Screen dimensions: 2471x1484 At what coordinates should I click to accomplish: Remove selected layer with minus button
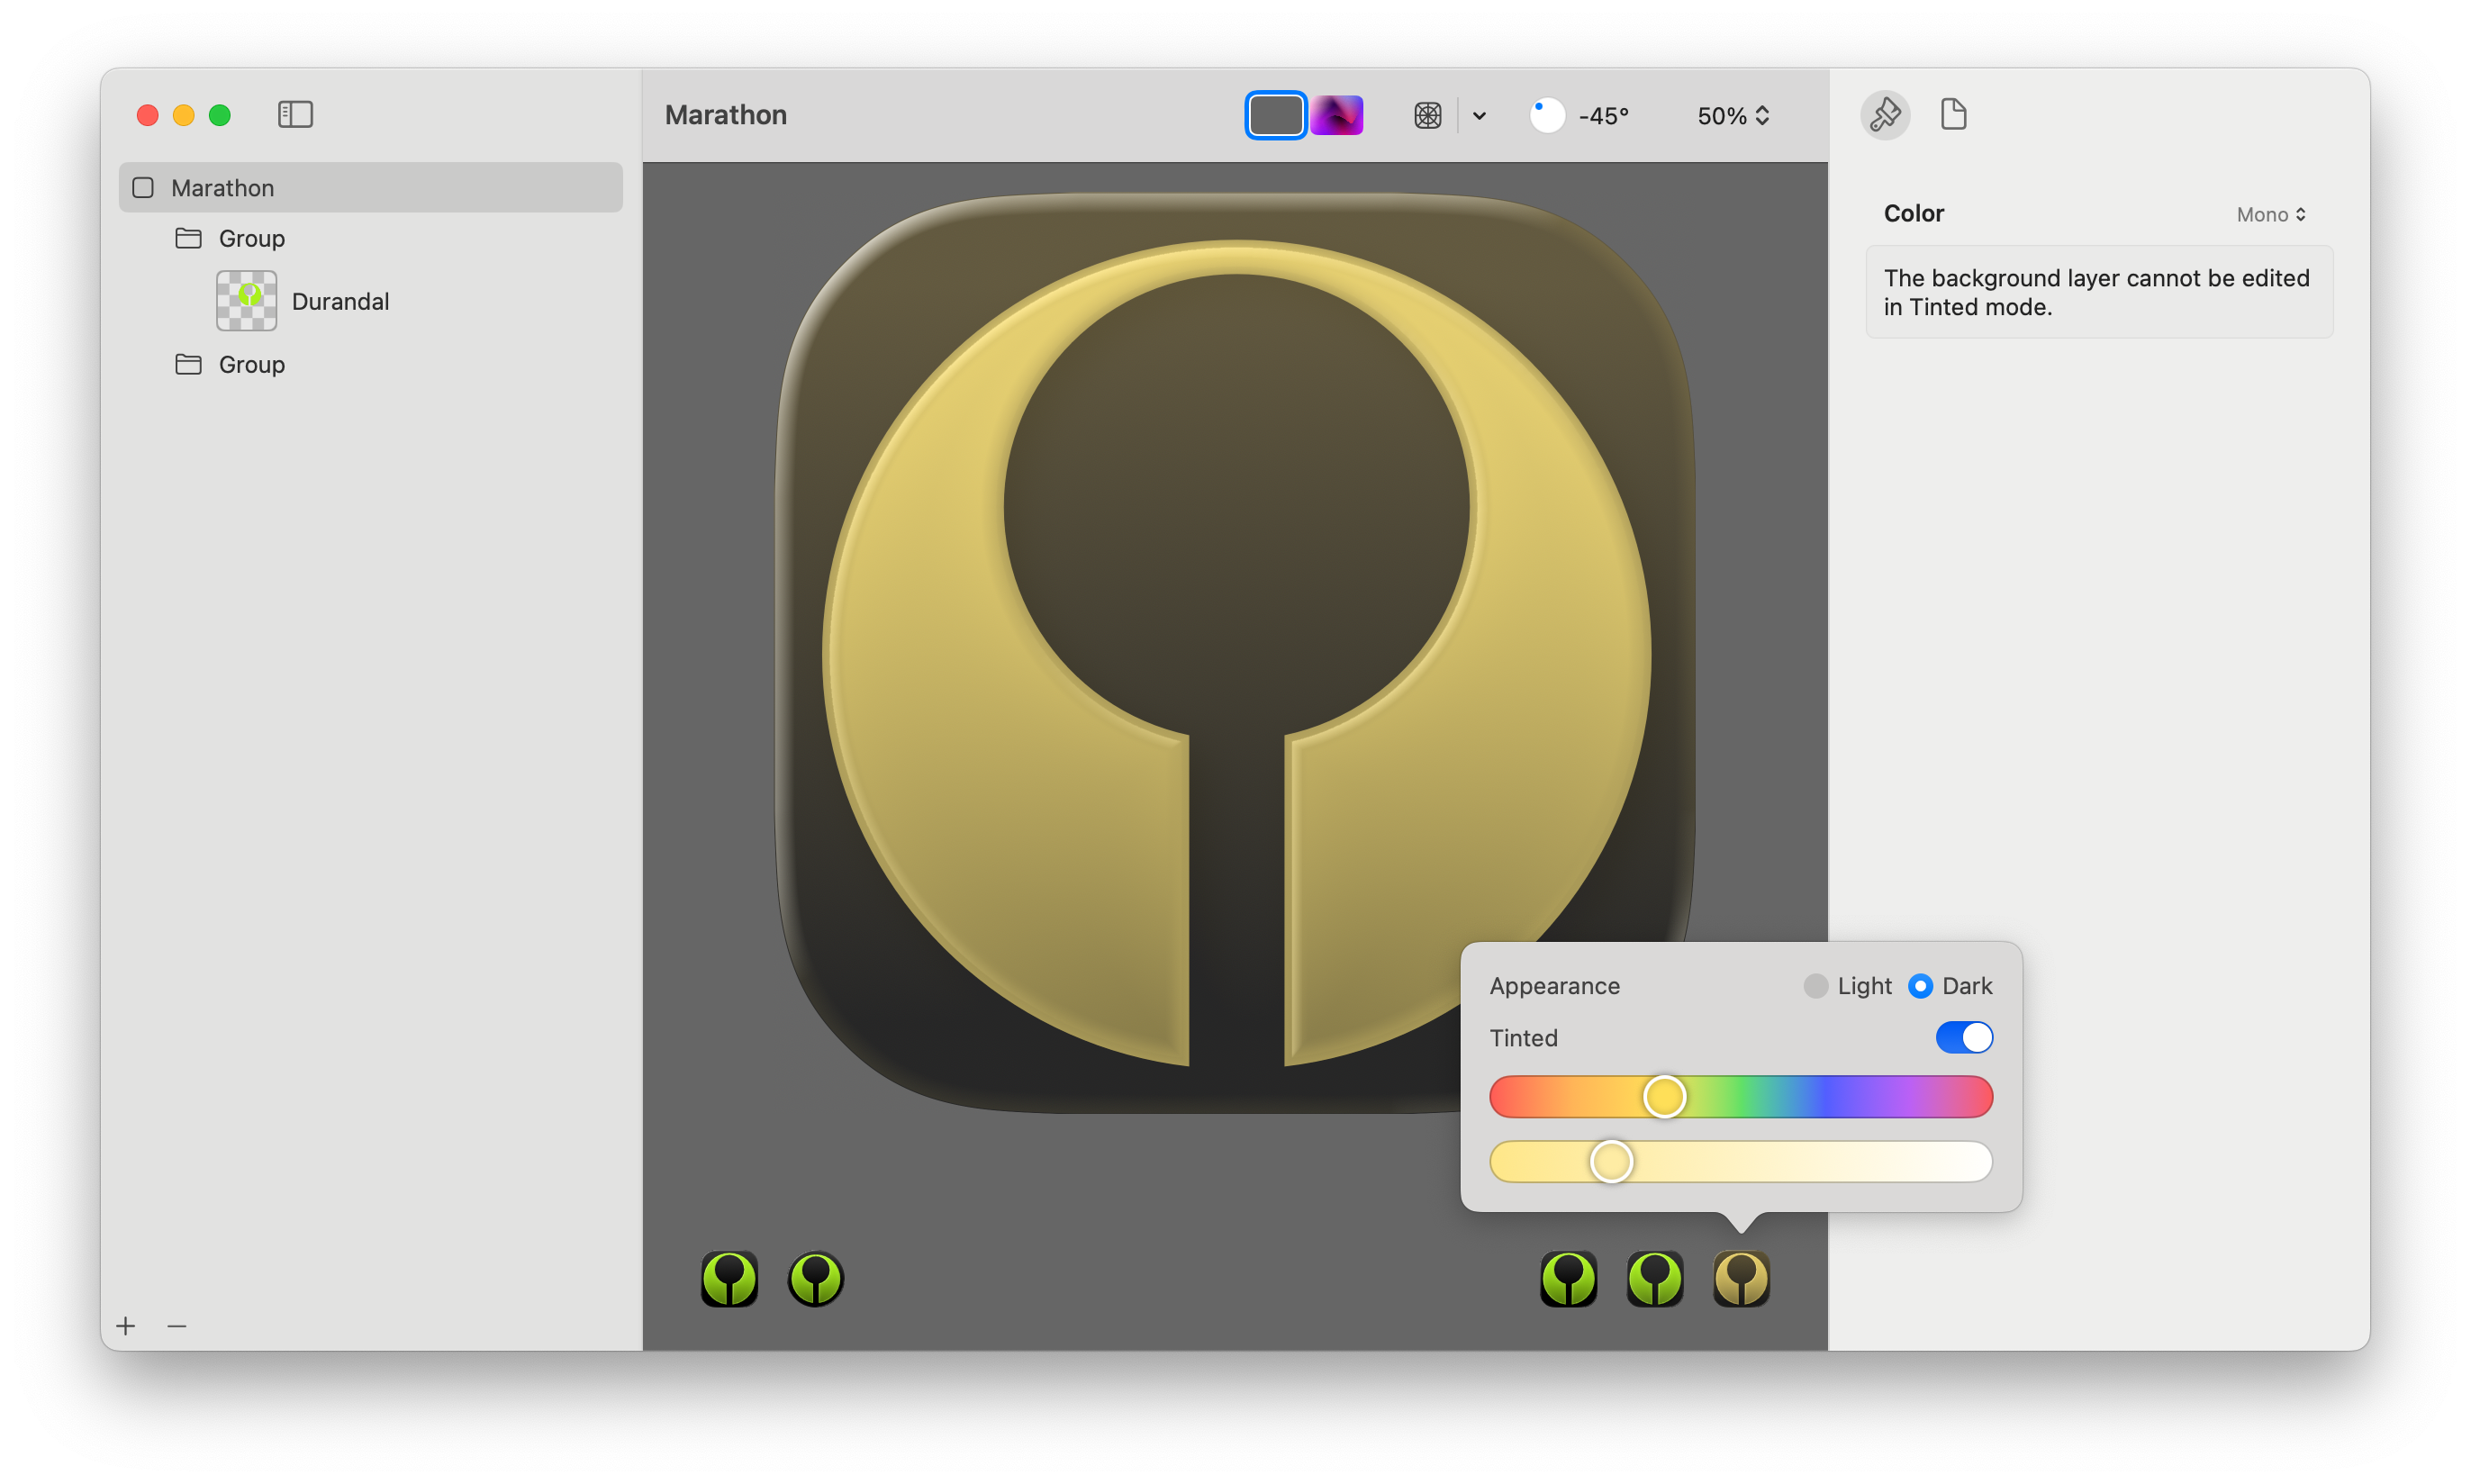(177, 1325)
